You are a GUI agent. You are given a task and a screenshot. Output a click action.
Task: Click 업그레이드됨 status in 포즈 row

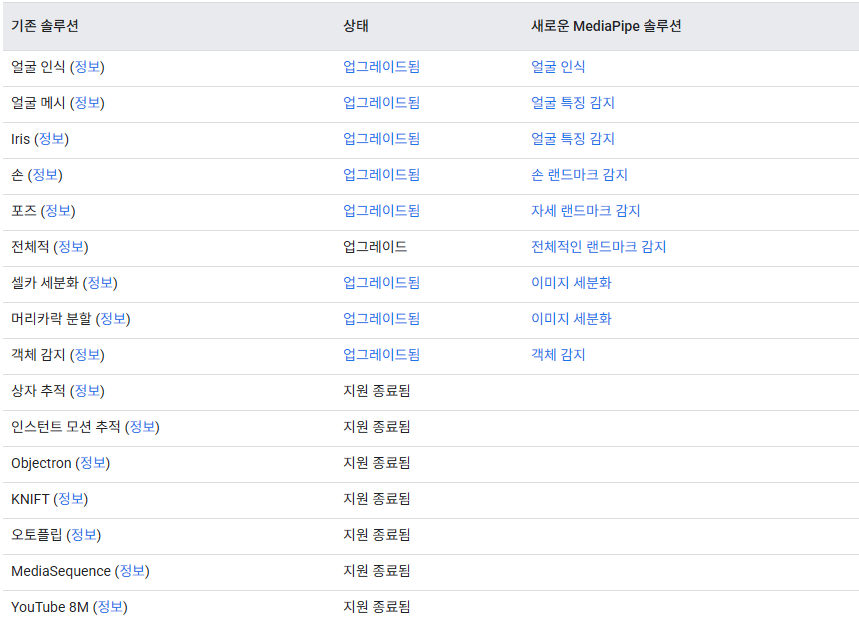tap(381, 211)
